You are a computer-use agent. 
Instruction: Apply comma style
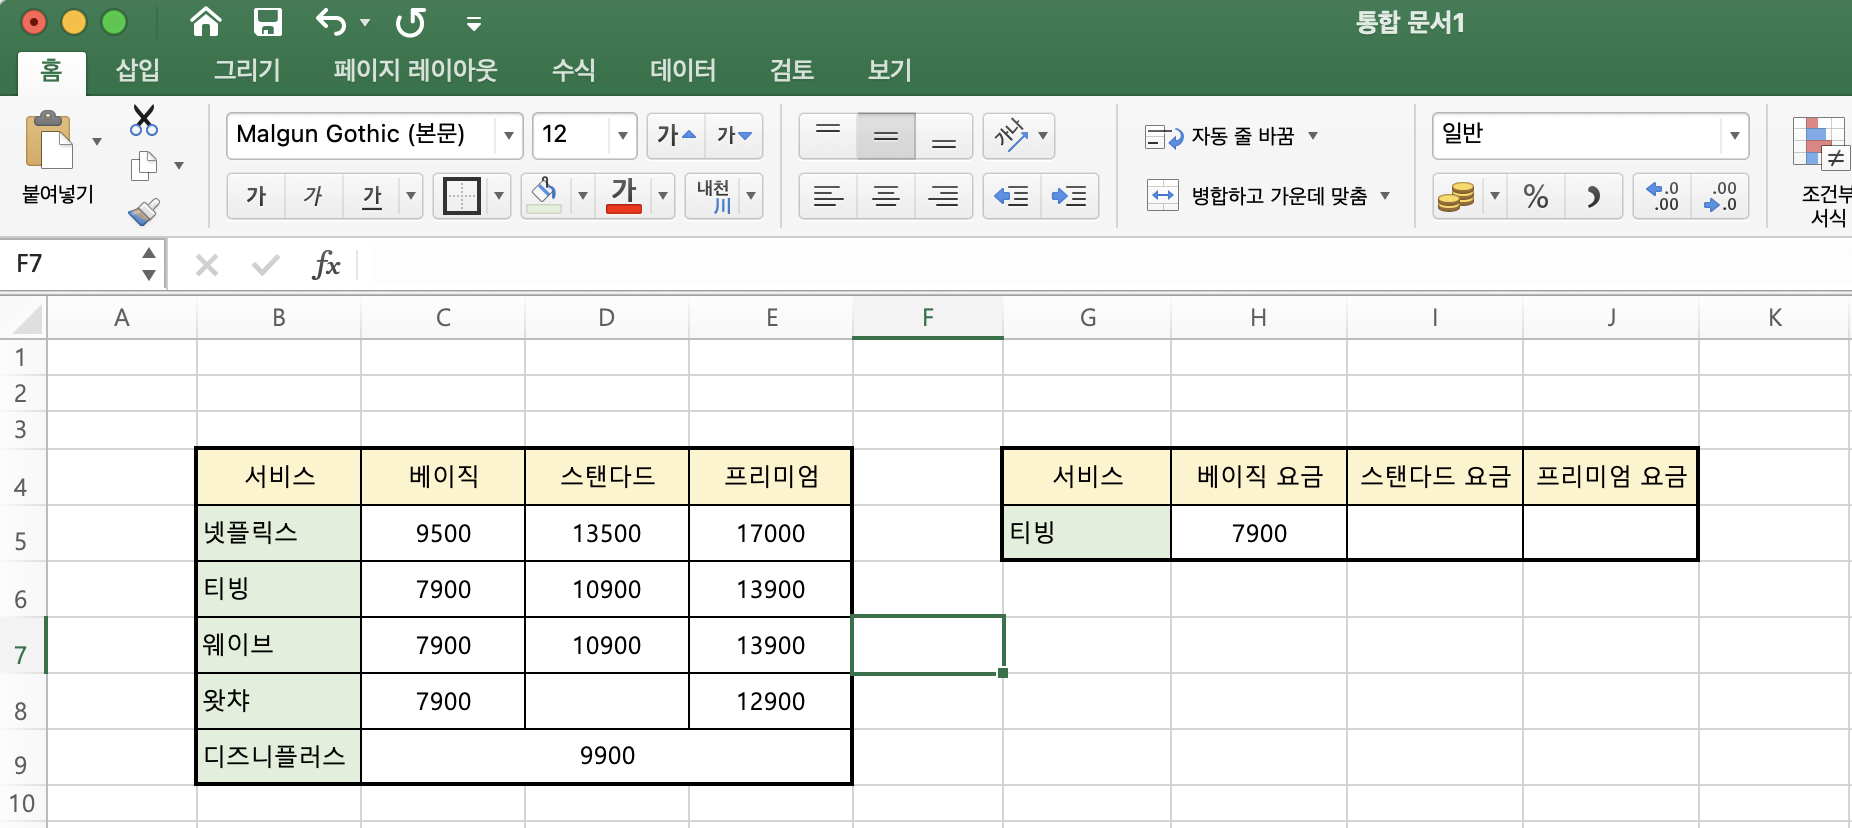tap(1593, 196)
